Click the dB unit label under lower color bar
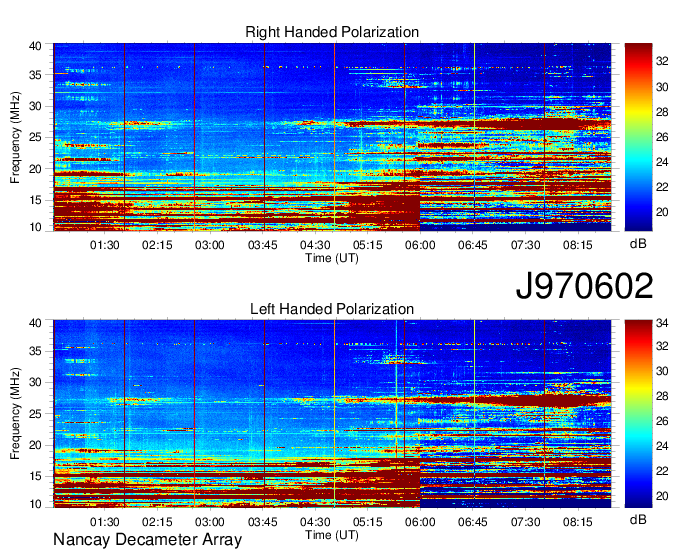This screenshot has height=552, width=680. 638,519
